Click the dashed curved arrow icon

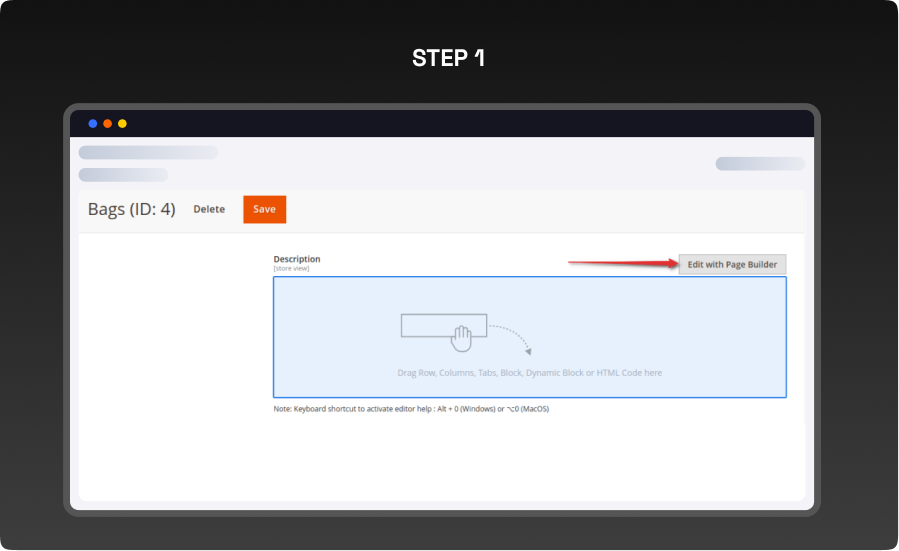pos(511,338)
